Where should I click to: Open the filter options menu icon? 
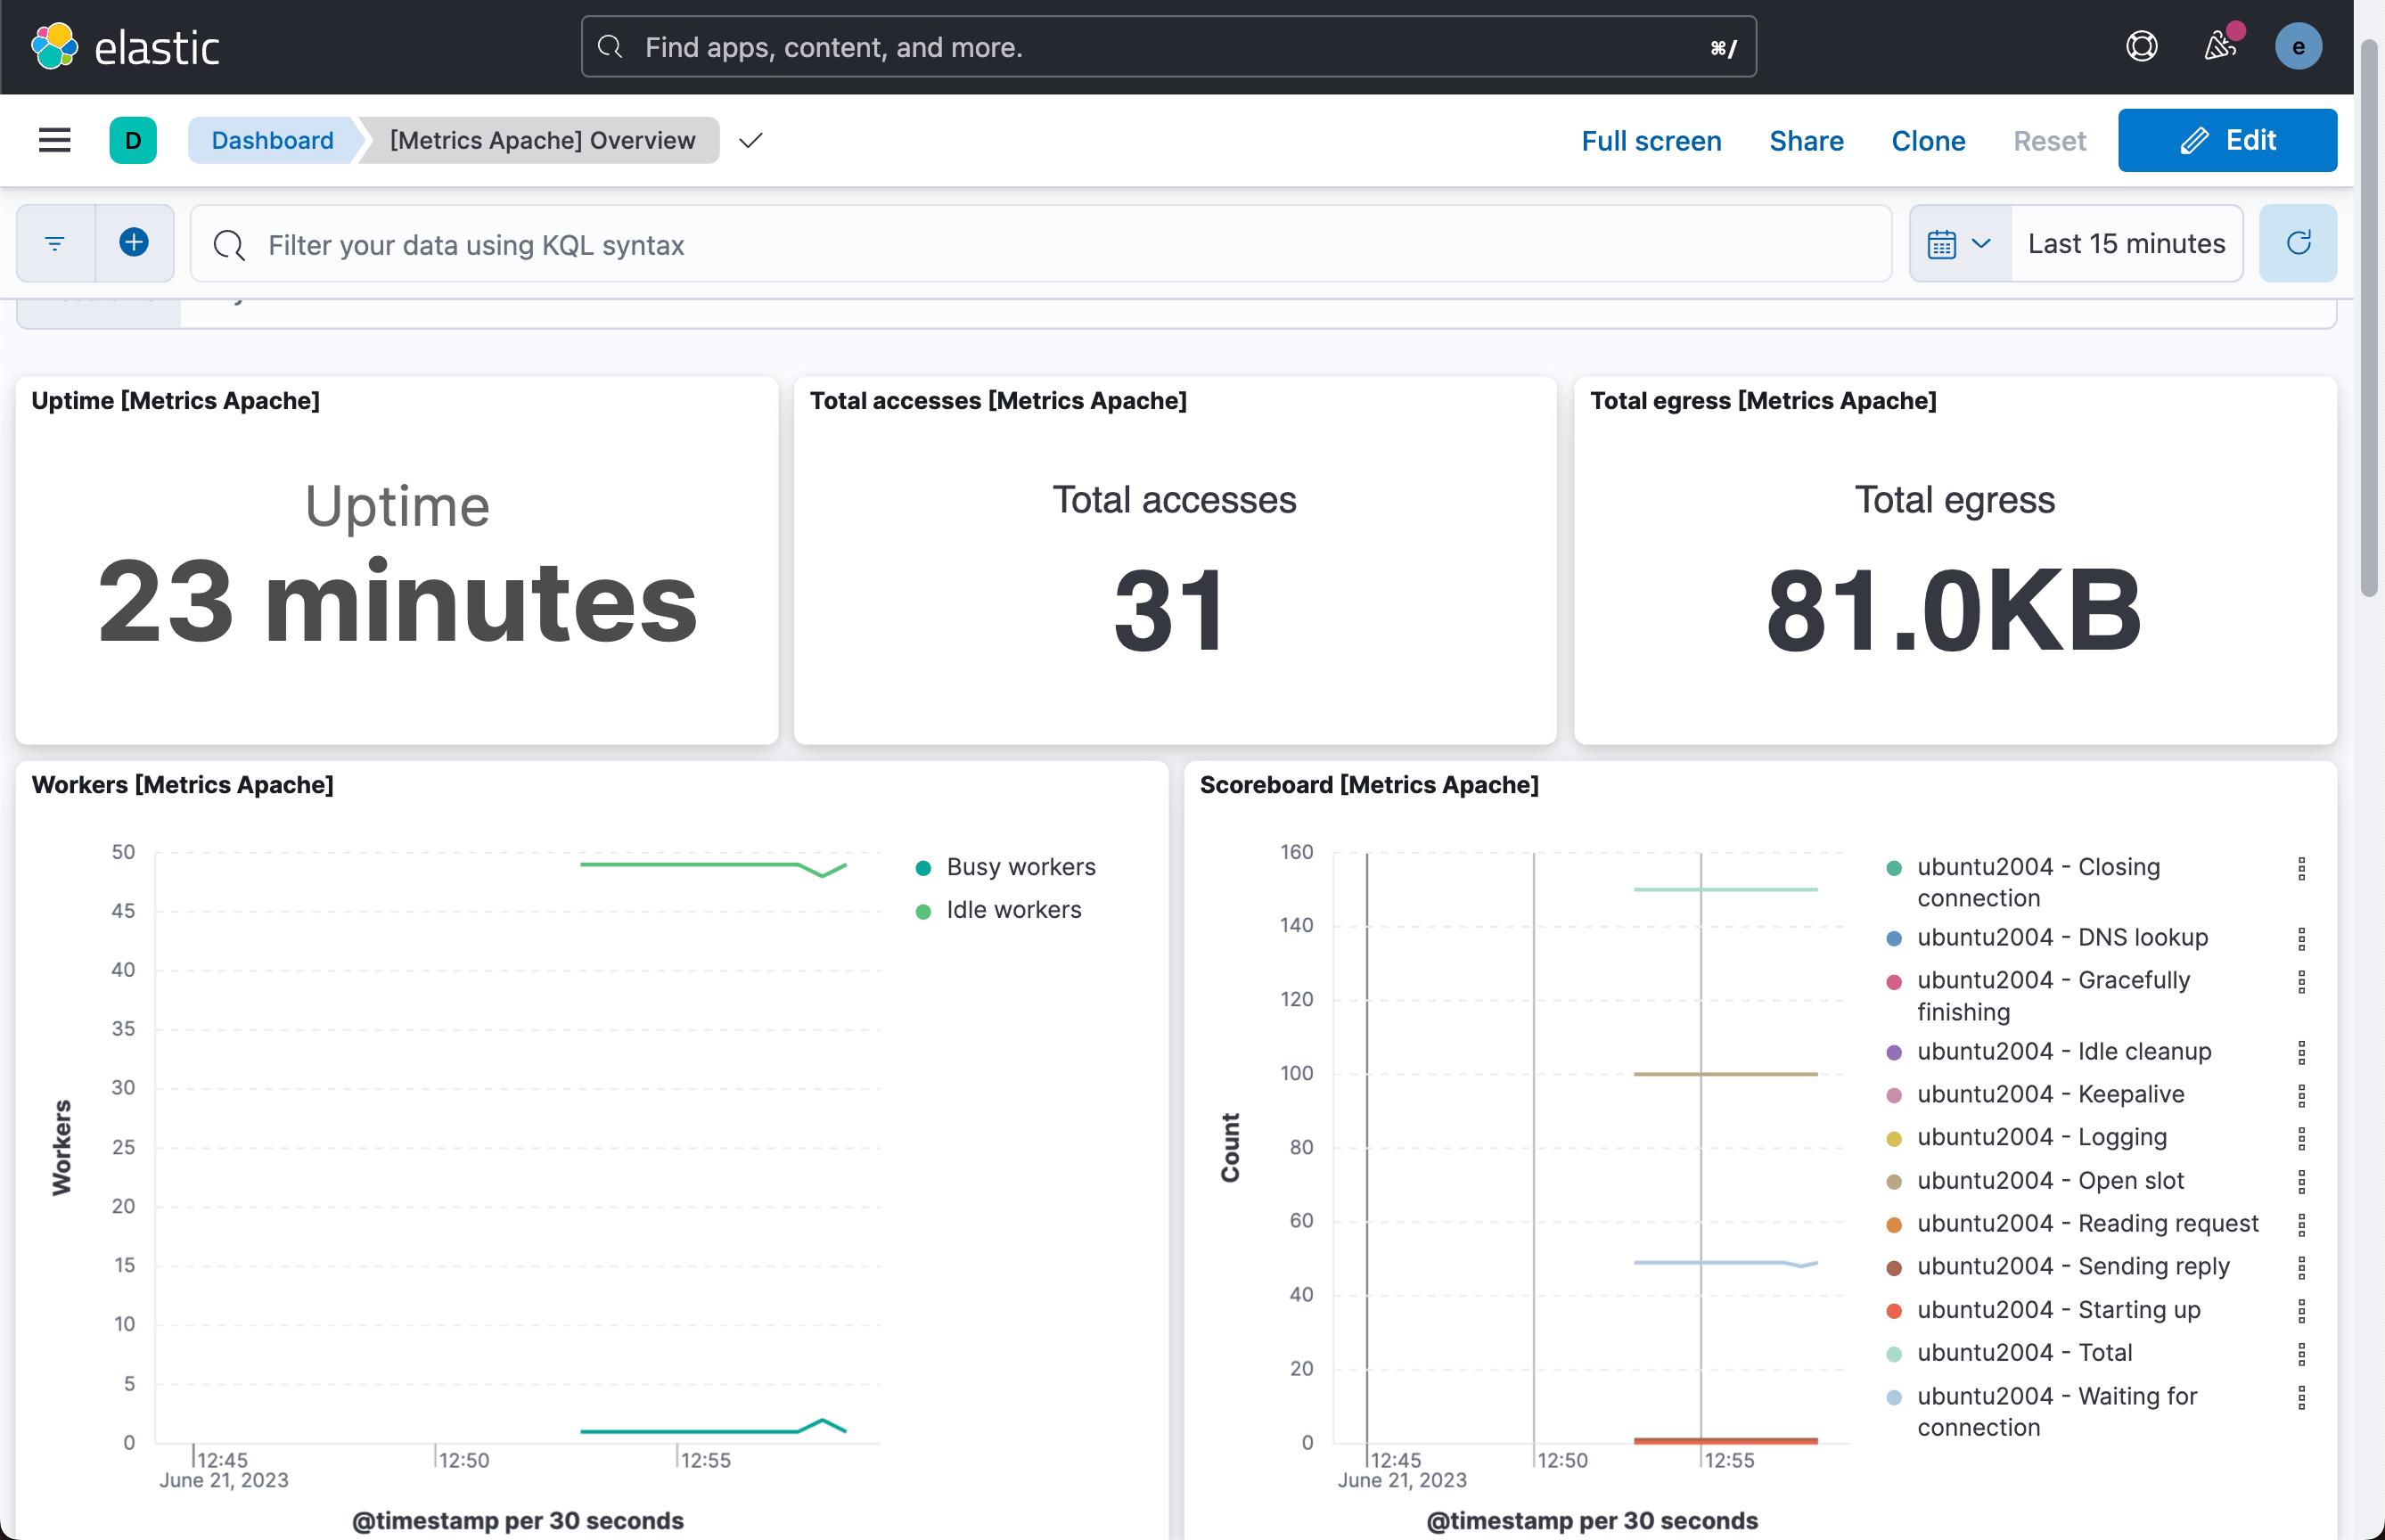pos(55,243)
